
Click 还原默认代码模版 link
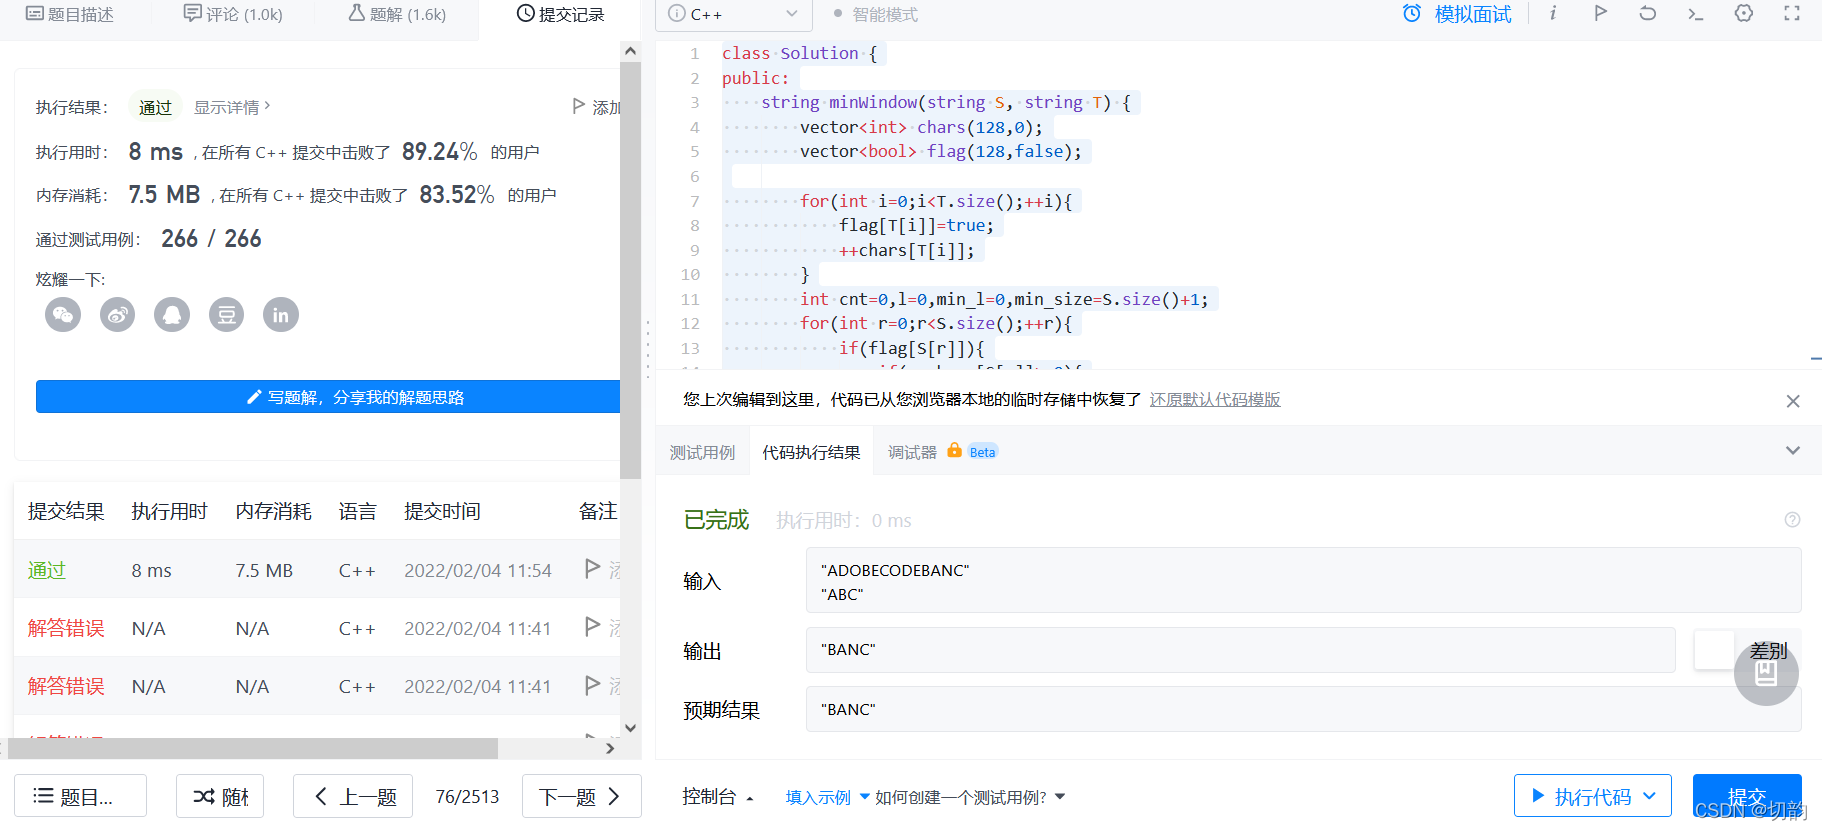pyautogui.click(x=1215, y=399)
